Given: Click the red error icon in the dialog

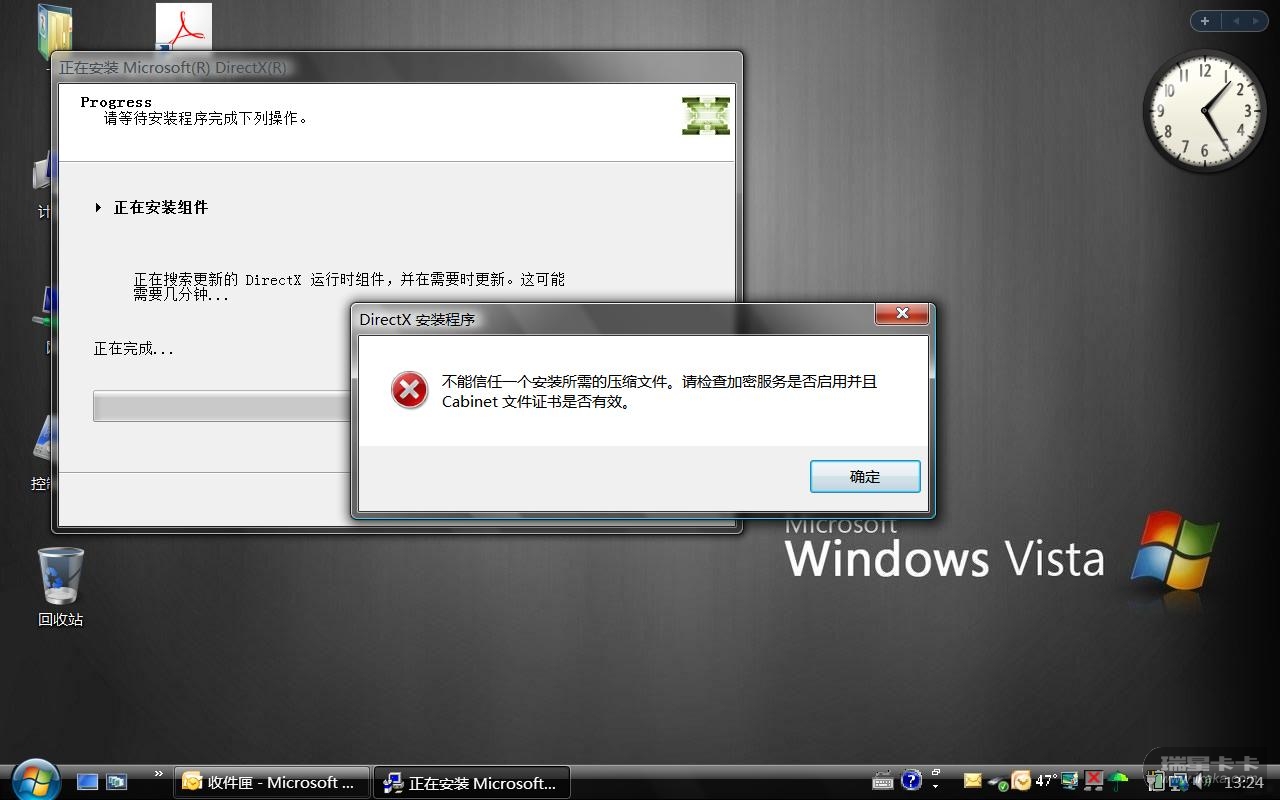Looking at the screenshot, I should (x=409, y=390).
